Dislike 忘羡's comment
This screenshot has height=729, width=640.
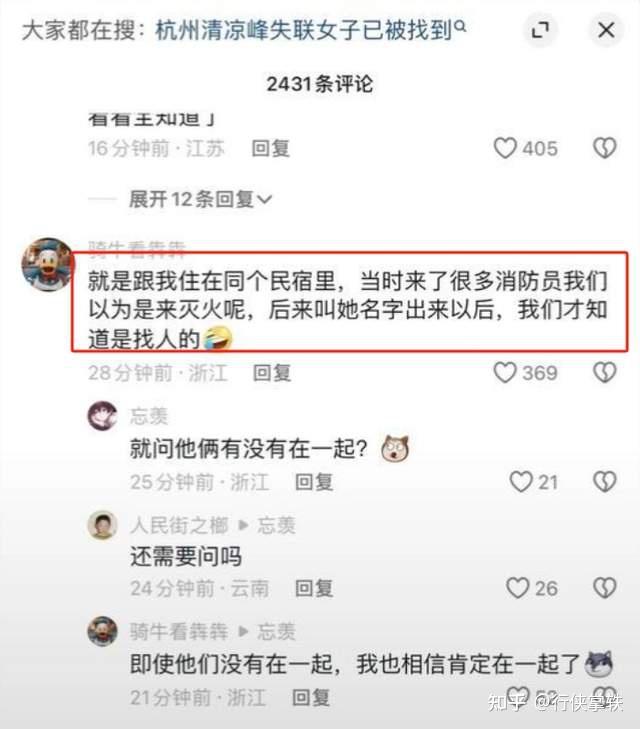(605, 482)
